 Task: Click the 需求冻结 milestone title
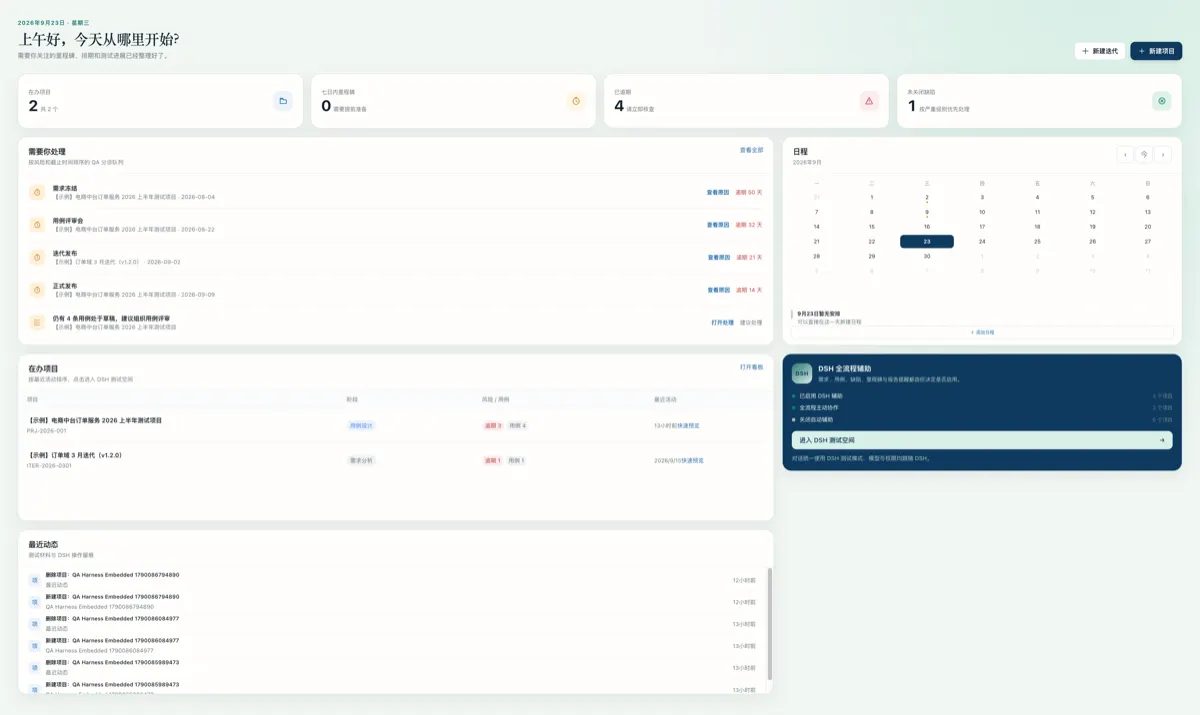65,188
